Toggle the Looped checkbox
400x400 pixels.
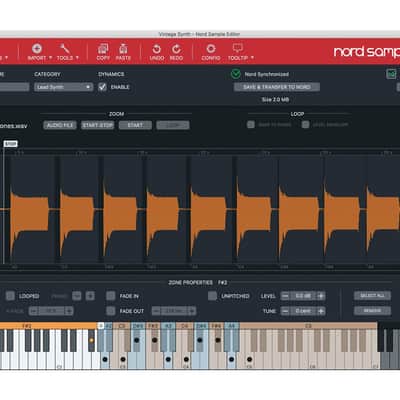[x=10, y=296]
